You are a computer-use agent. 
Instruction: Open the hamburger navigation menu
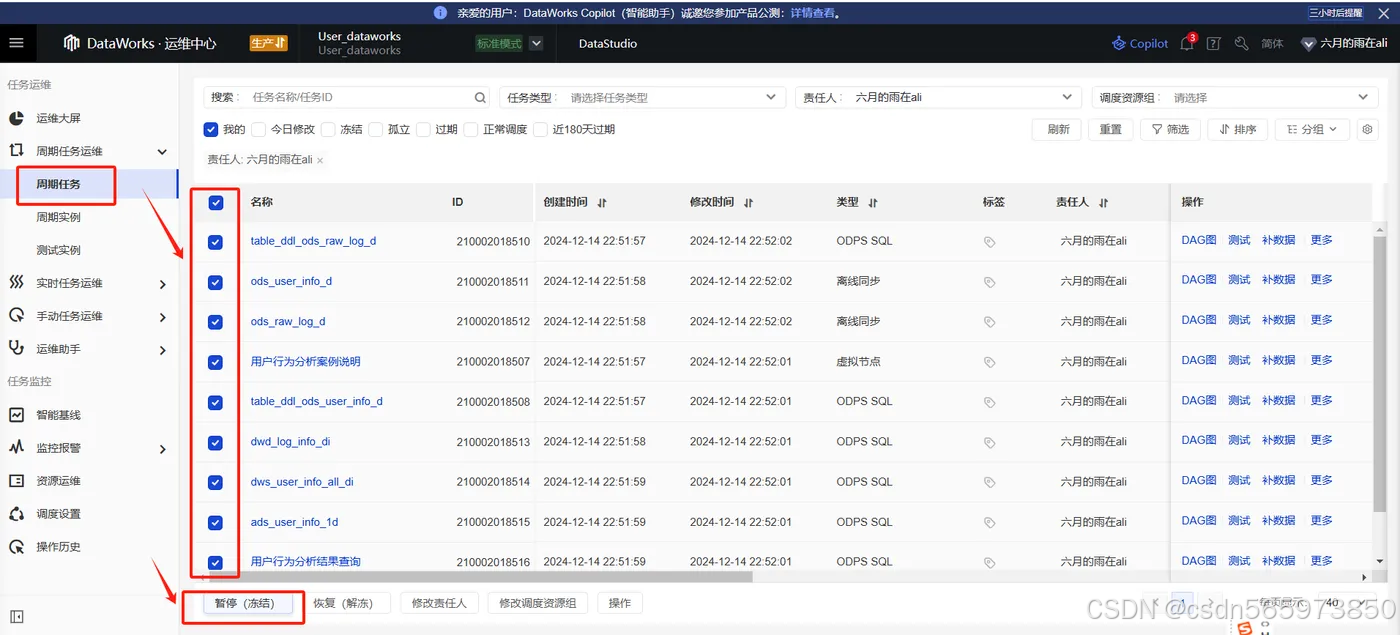15,43
